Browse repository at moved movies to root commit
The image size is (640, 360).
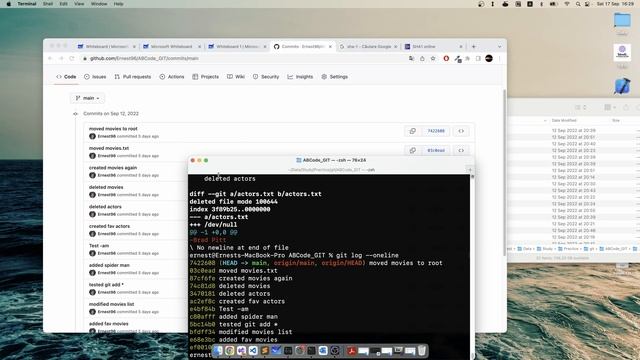pos(461,131)
